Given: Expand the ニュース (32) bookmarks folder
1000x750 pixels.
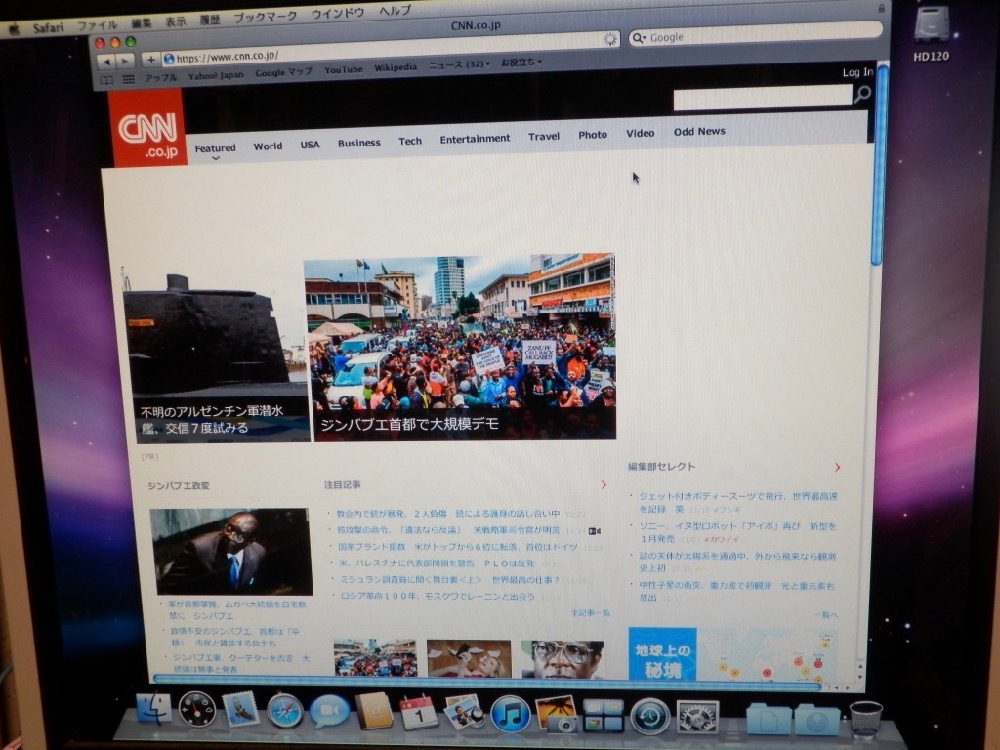Looking at the screenshot, I should (x=460, y=64).
